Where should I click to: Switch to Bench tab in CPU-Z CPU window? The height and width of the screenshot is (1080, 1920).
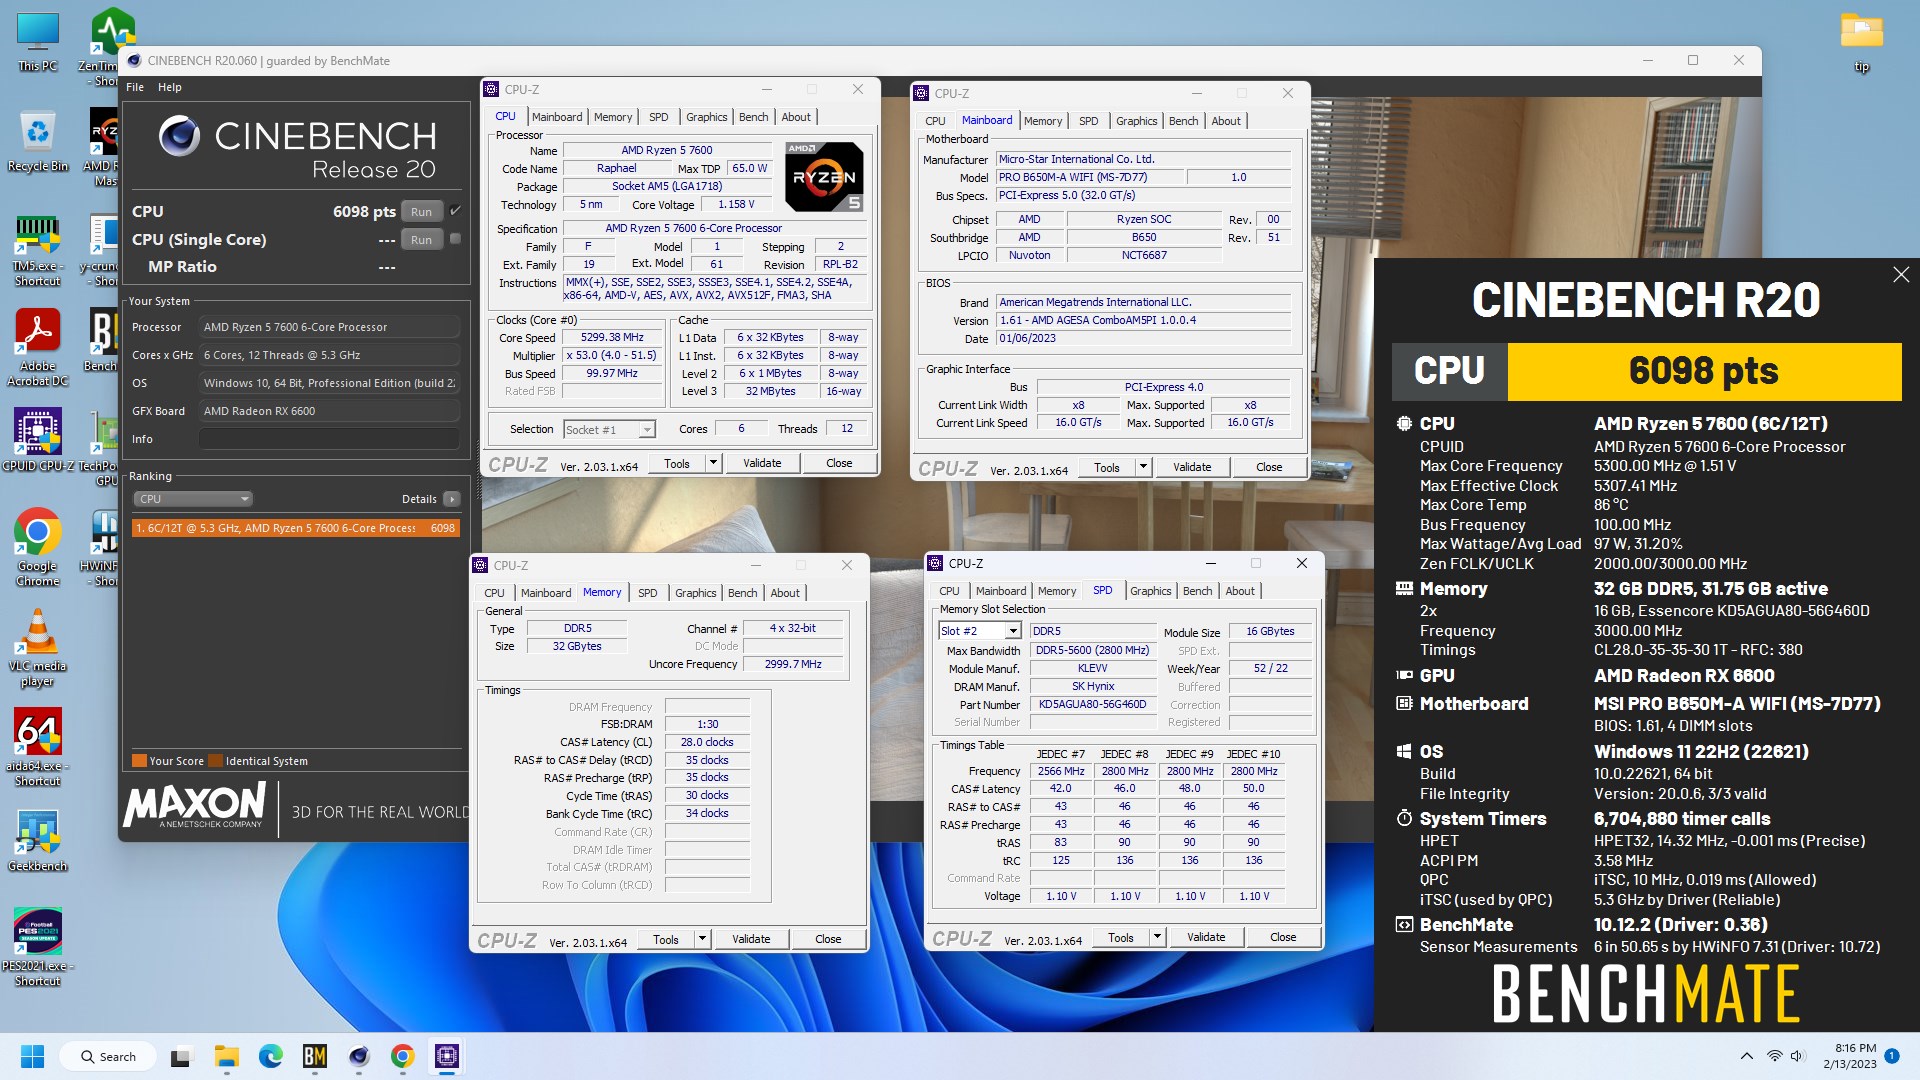click(x=753, y=117)
